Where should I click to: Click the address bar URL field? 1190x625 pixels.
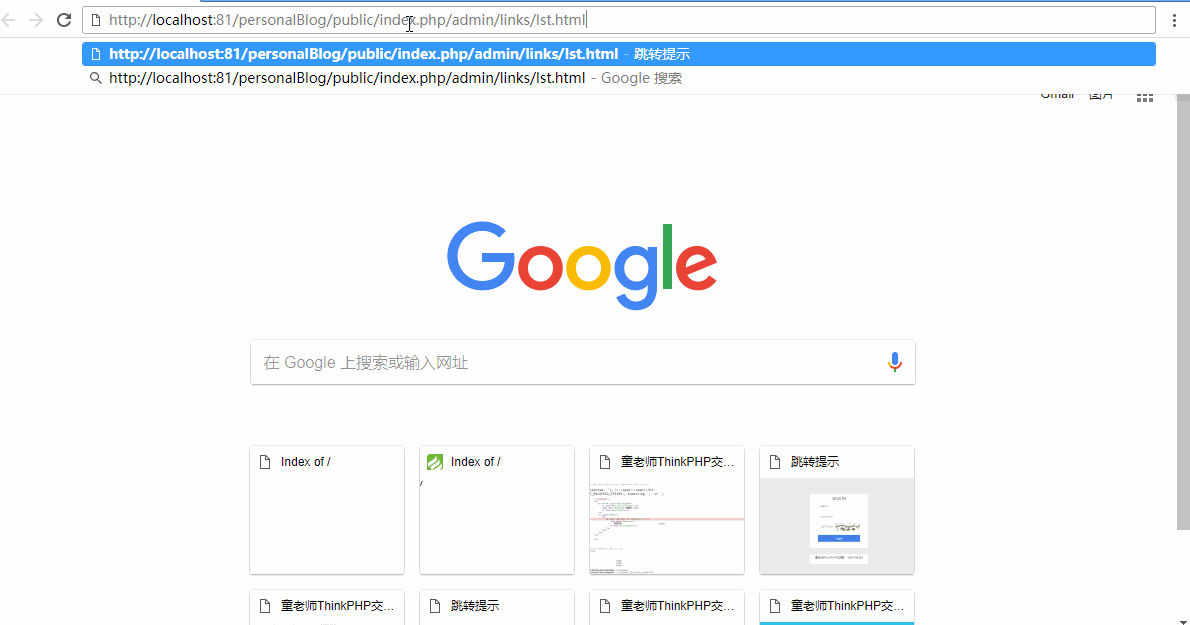click(x=619, y=20)
